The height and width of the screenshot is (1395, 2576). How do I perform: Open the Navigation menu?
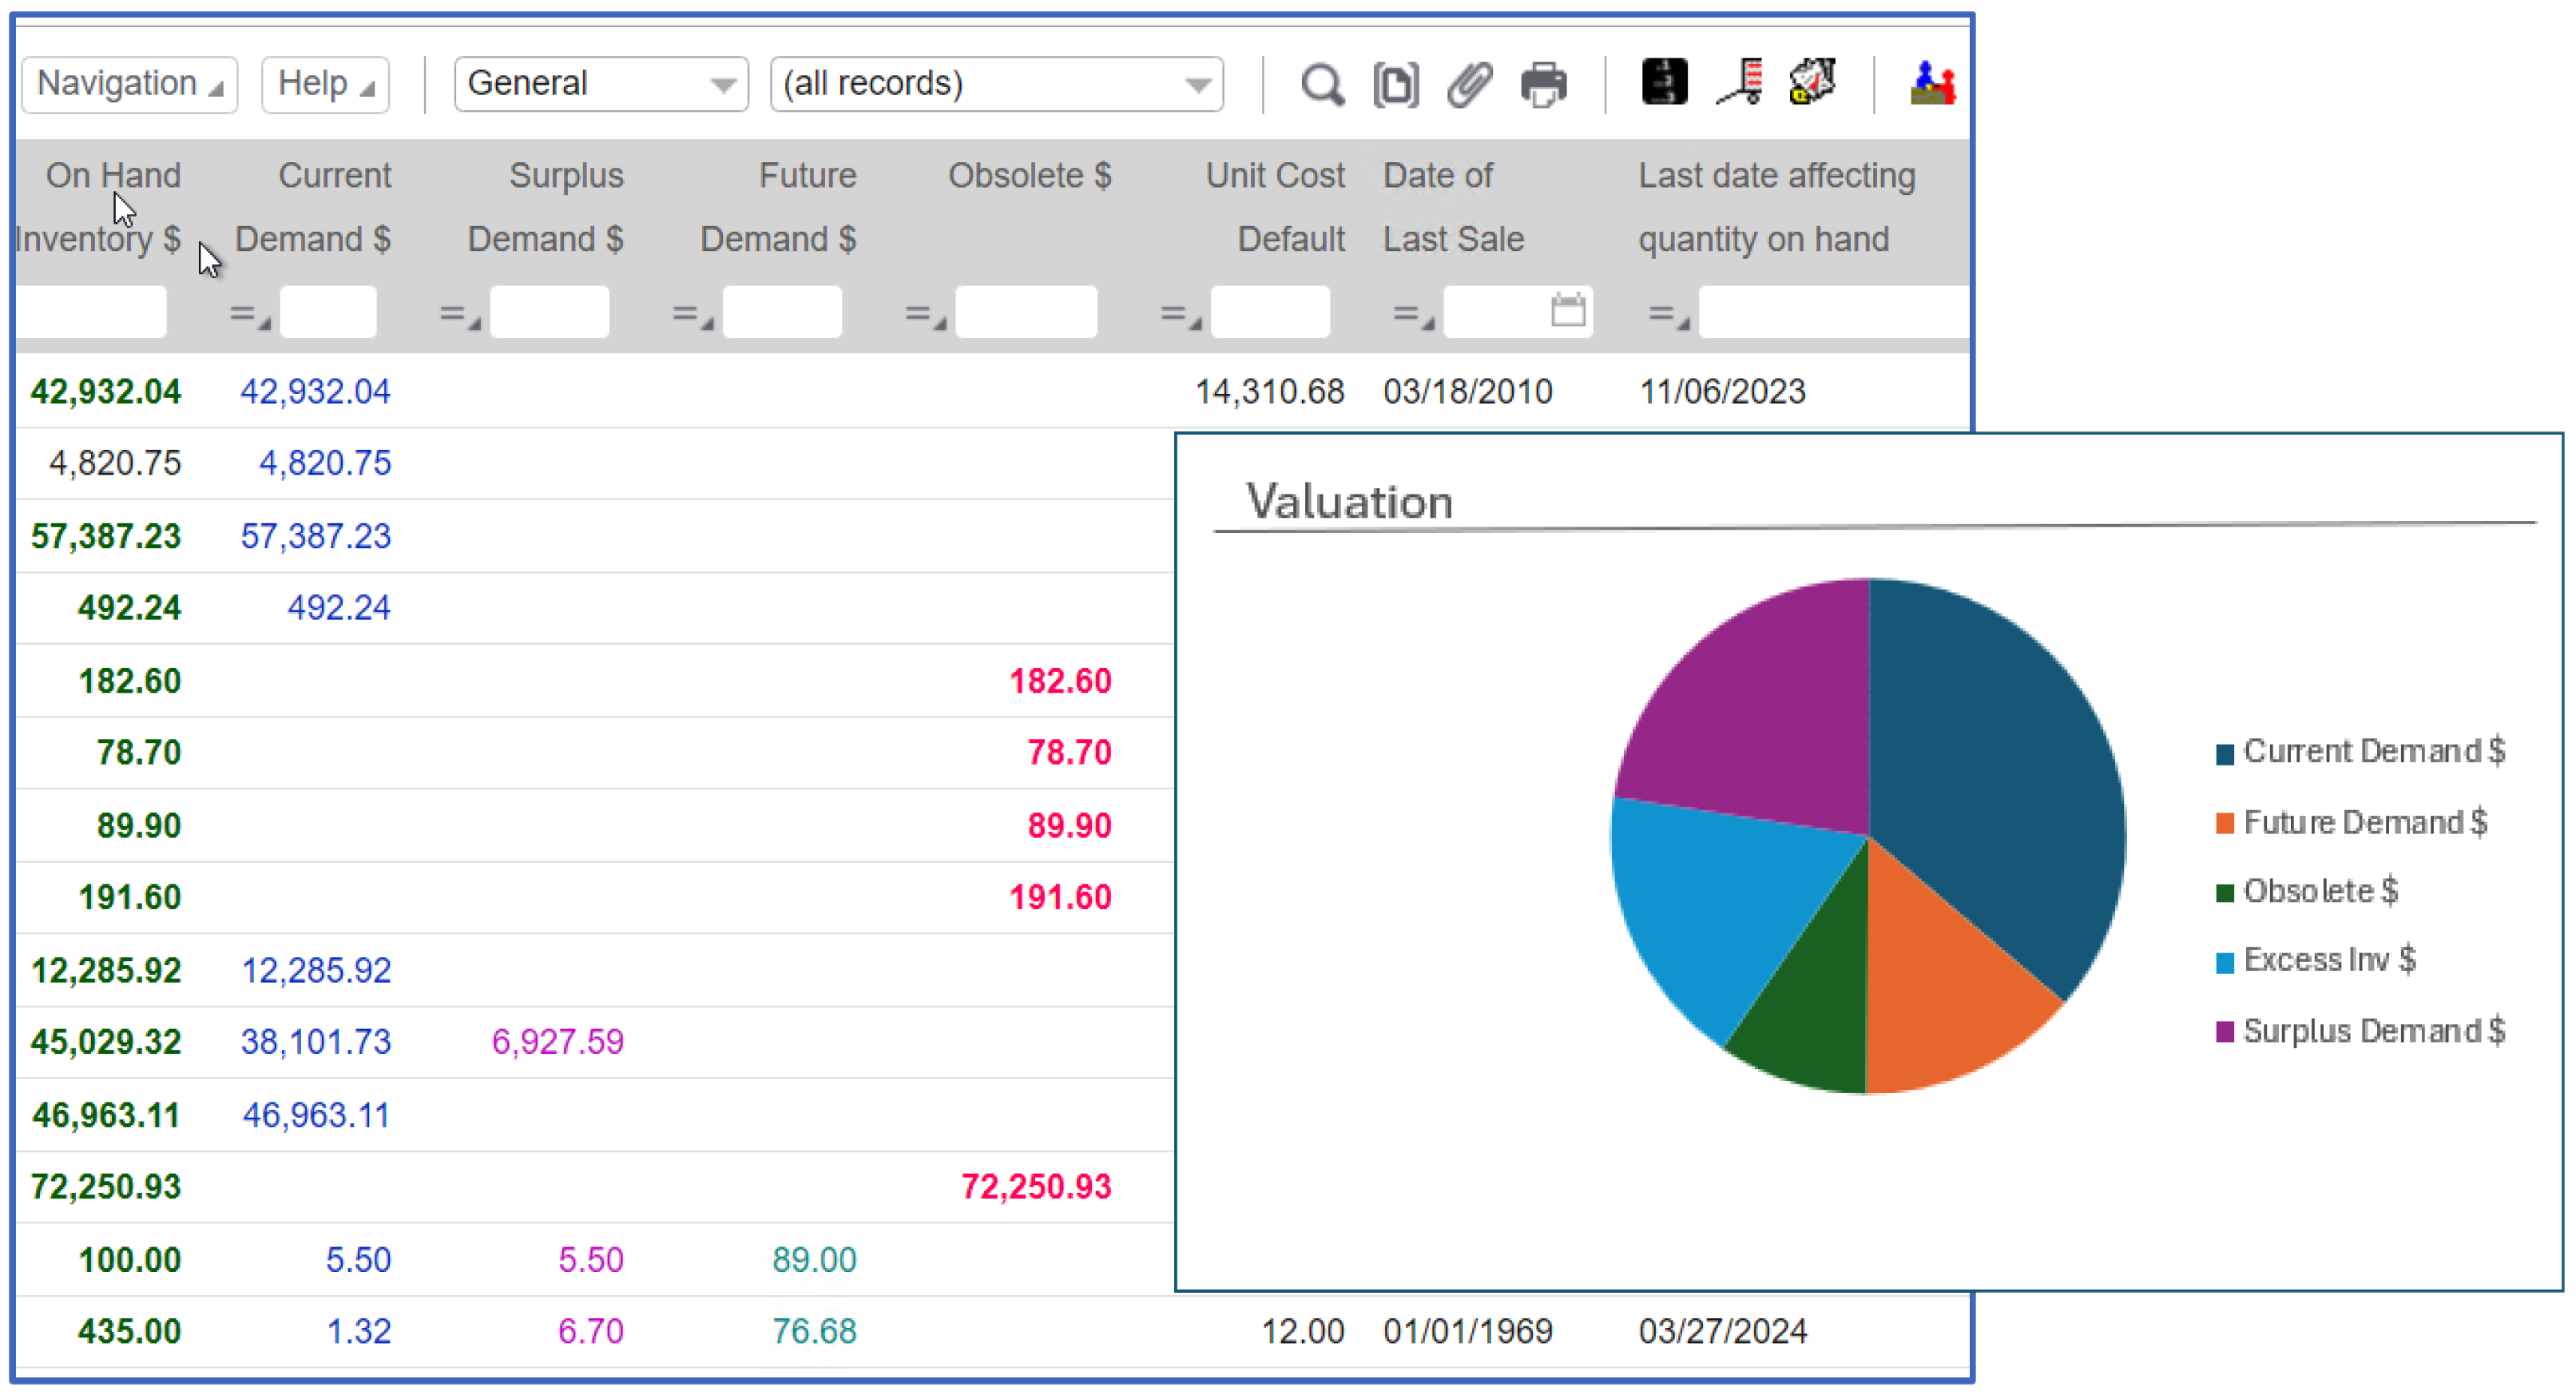128,83
